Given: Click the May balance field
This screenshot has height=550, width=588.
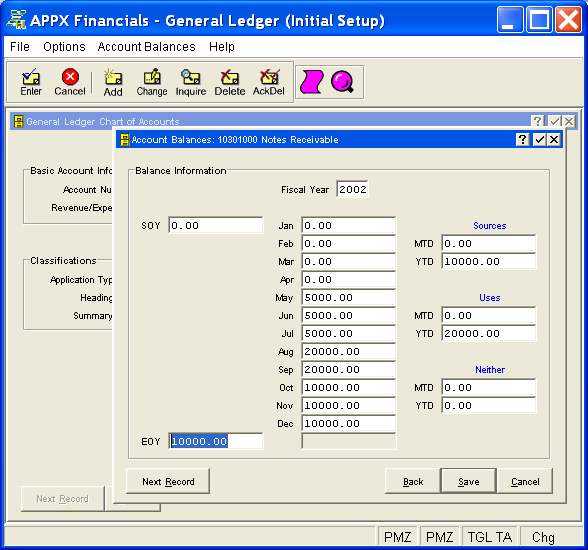Looking at the screenshot, I should pyautogui.click(x=348, y=297).
